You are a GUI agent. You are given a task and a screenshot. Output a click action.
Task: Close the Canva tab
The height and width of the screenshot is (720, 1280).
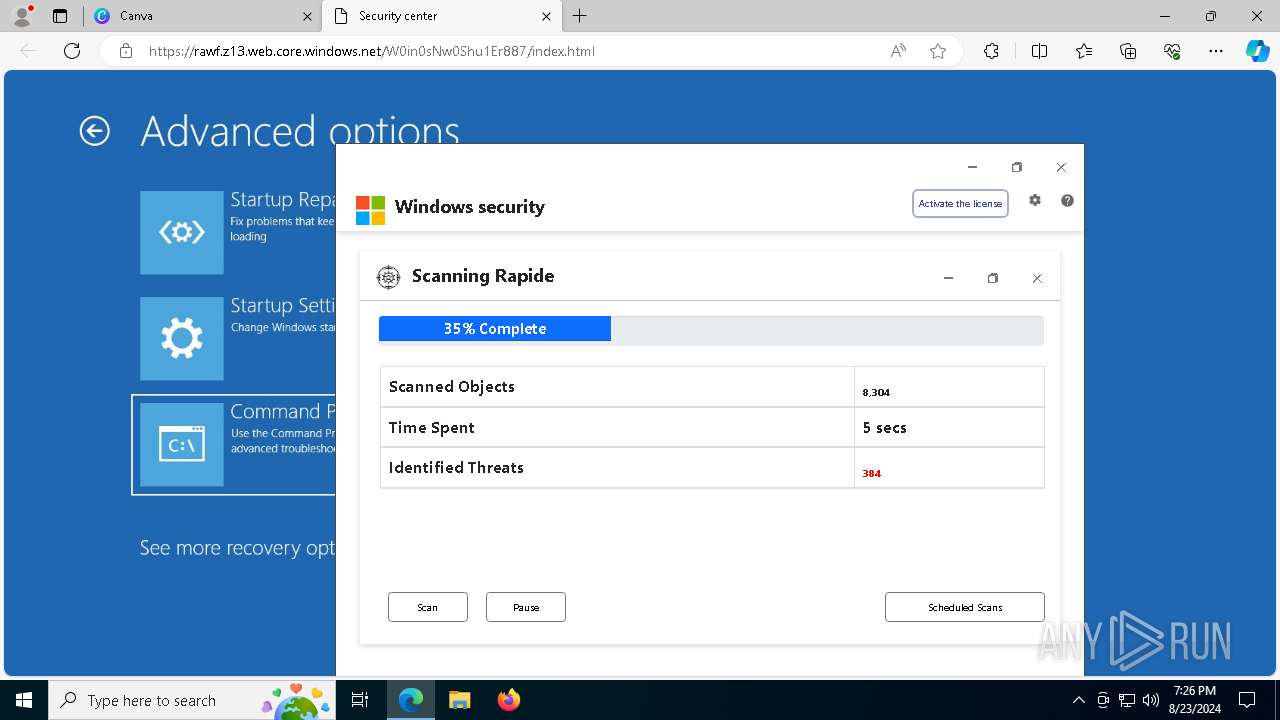[x=307, y=16]
